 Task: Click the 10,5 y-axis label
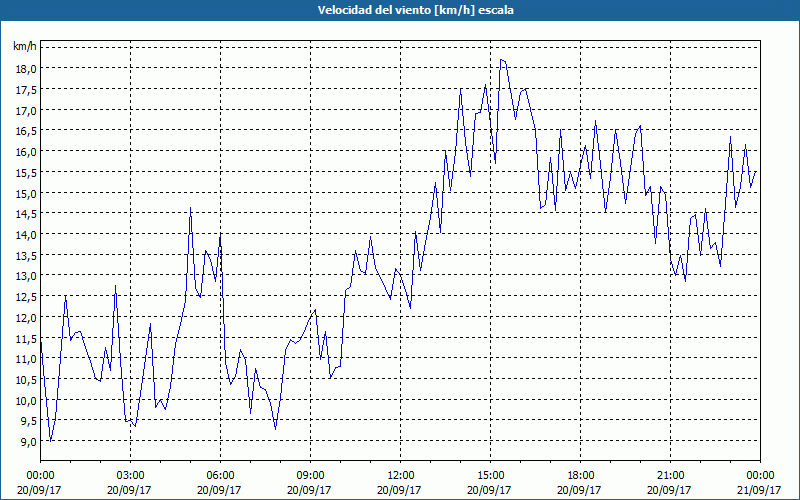(x=25, y=380)
